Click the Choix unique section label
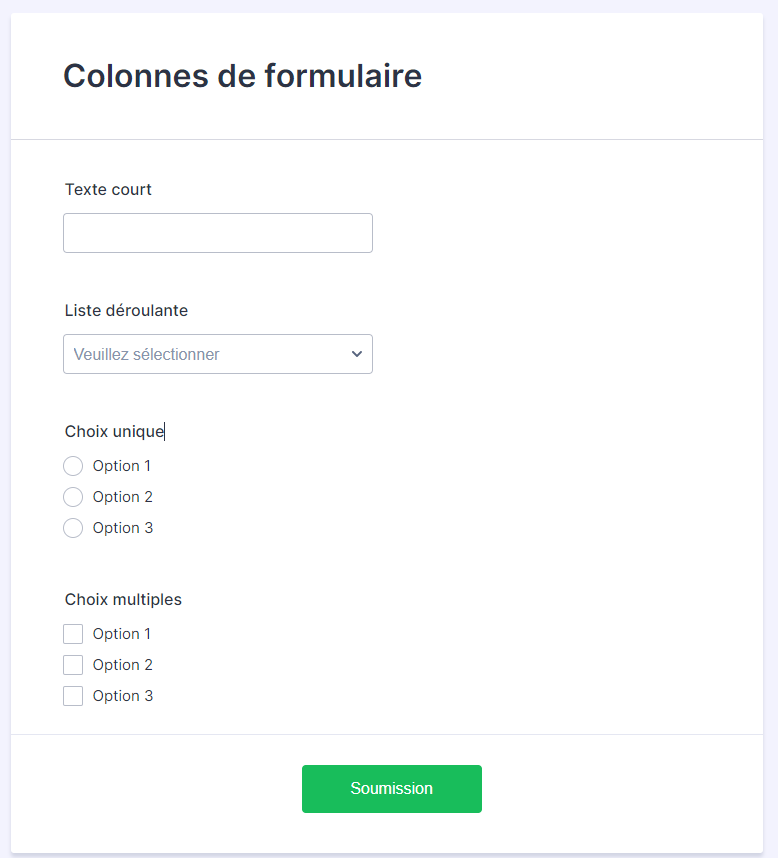Image resolution: width=778 pixels, height=858 pixels. point(114,431)
